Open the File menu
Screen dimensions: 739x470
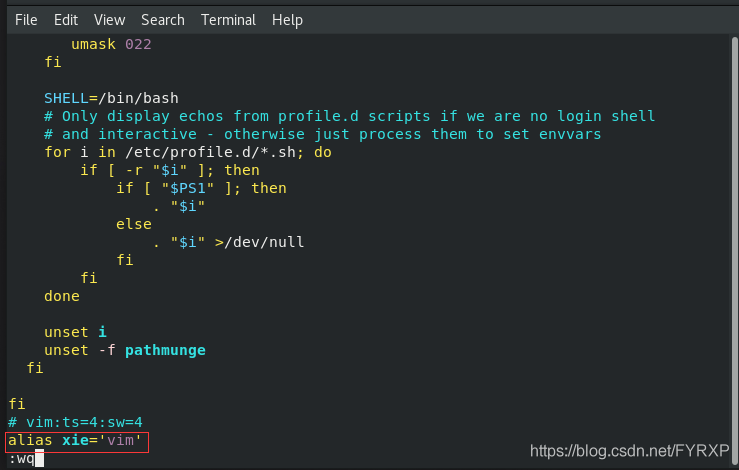coord(26,20)
